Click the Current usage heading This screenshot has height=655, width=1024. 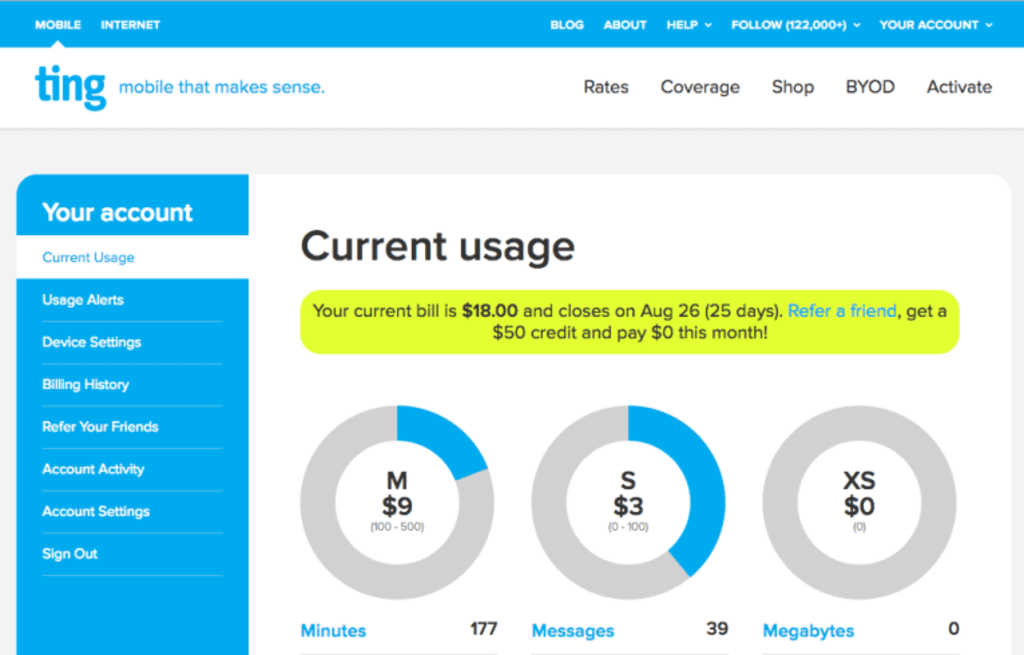click(x=438, y=246)
